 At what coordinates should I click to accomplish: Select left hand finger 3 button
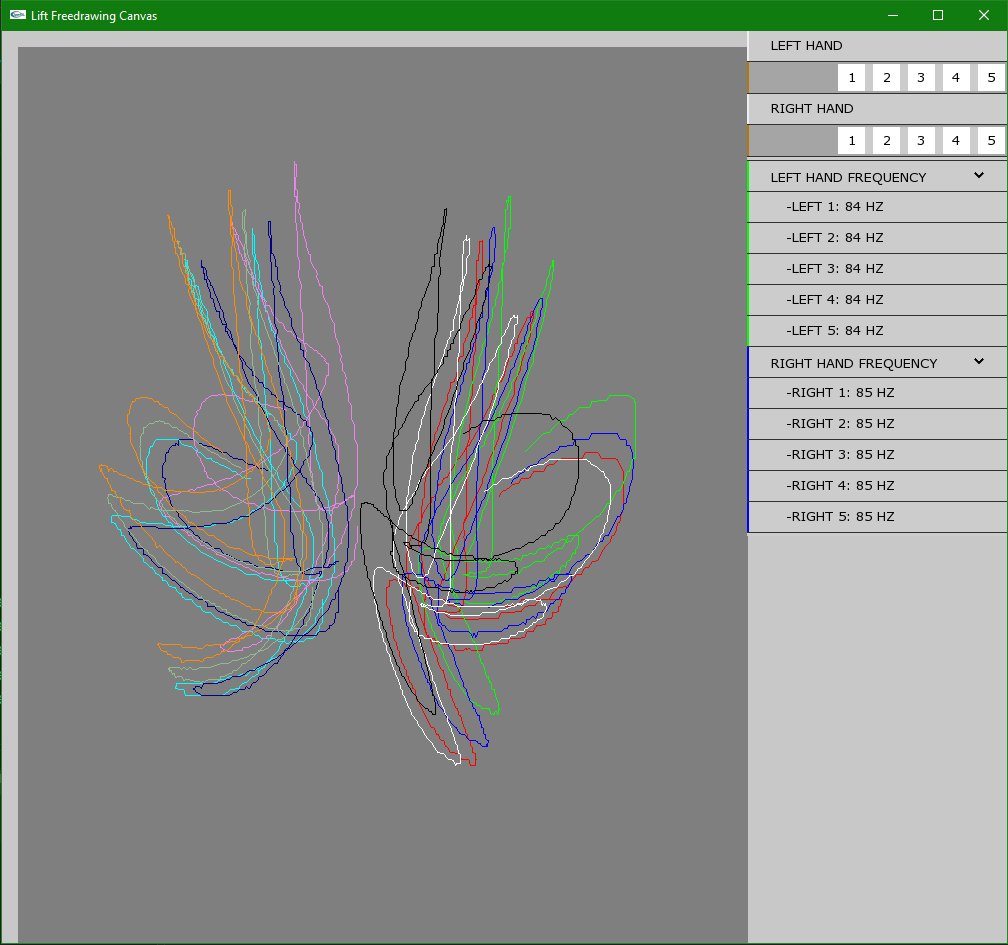coord(921,78)
